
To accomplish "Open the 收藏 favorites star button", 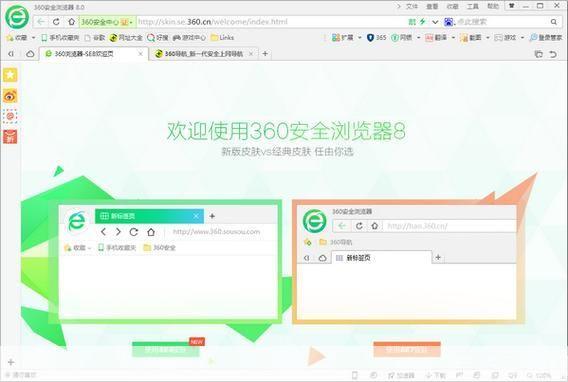I will coord(17,38).
